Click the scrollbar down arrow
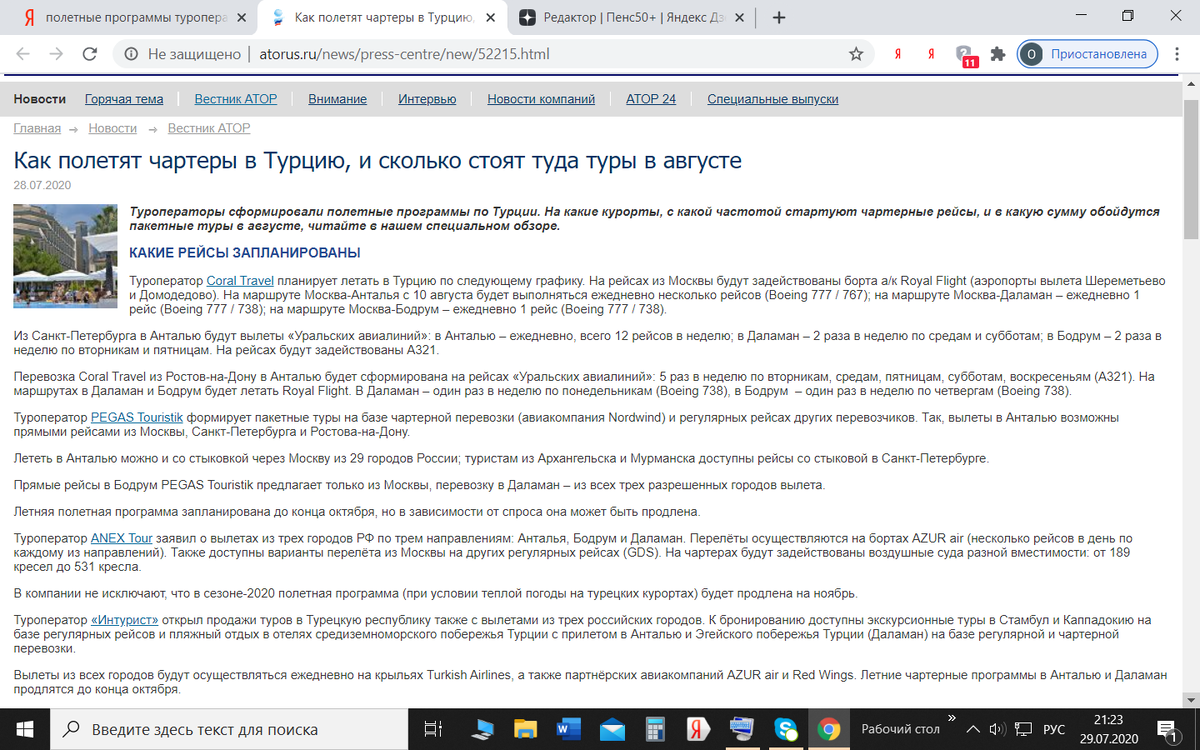 [1191, 700]
